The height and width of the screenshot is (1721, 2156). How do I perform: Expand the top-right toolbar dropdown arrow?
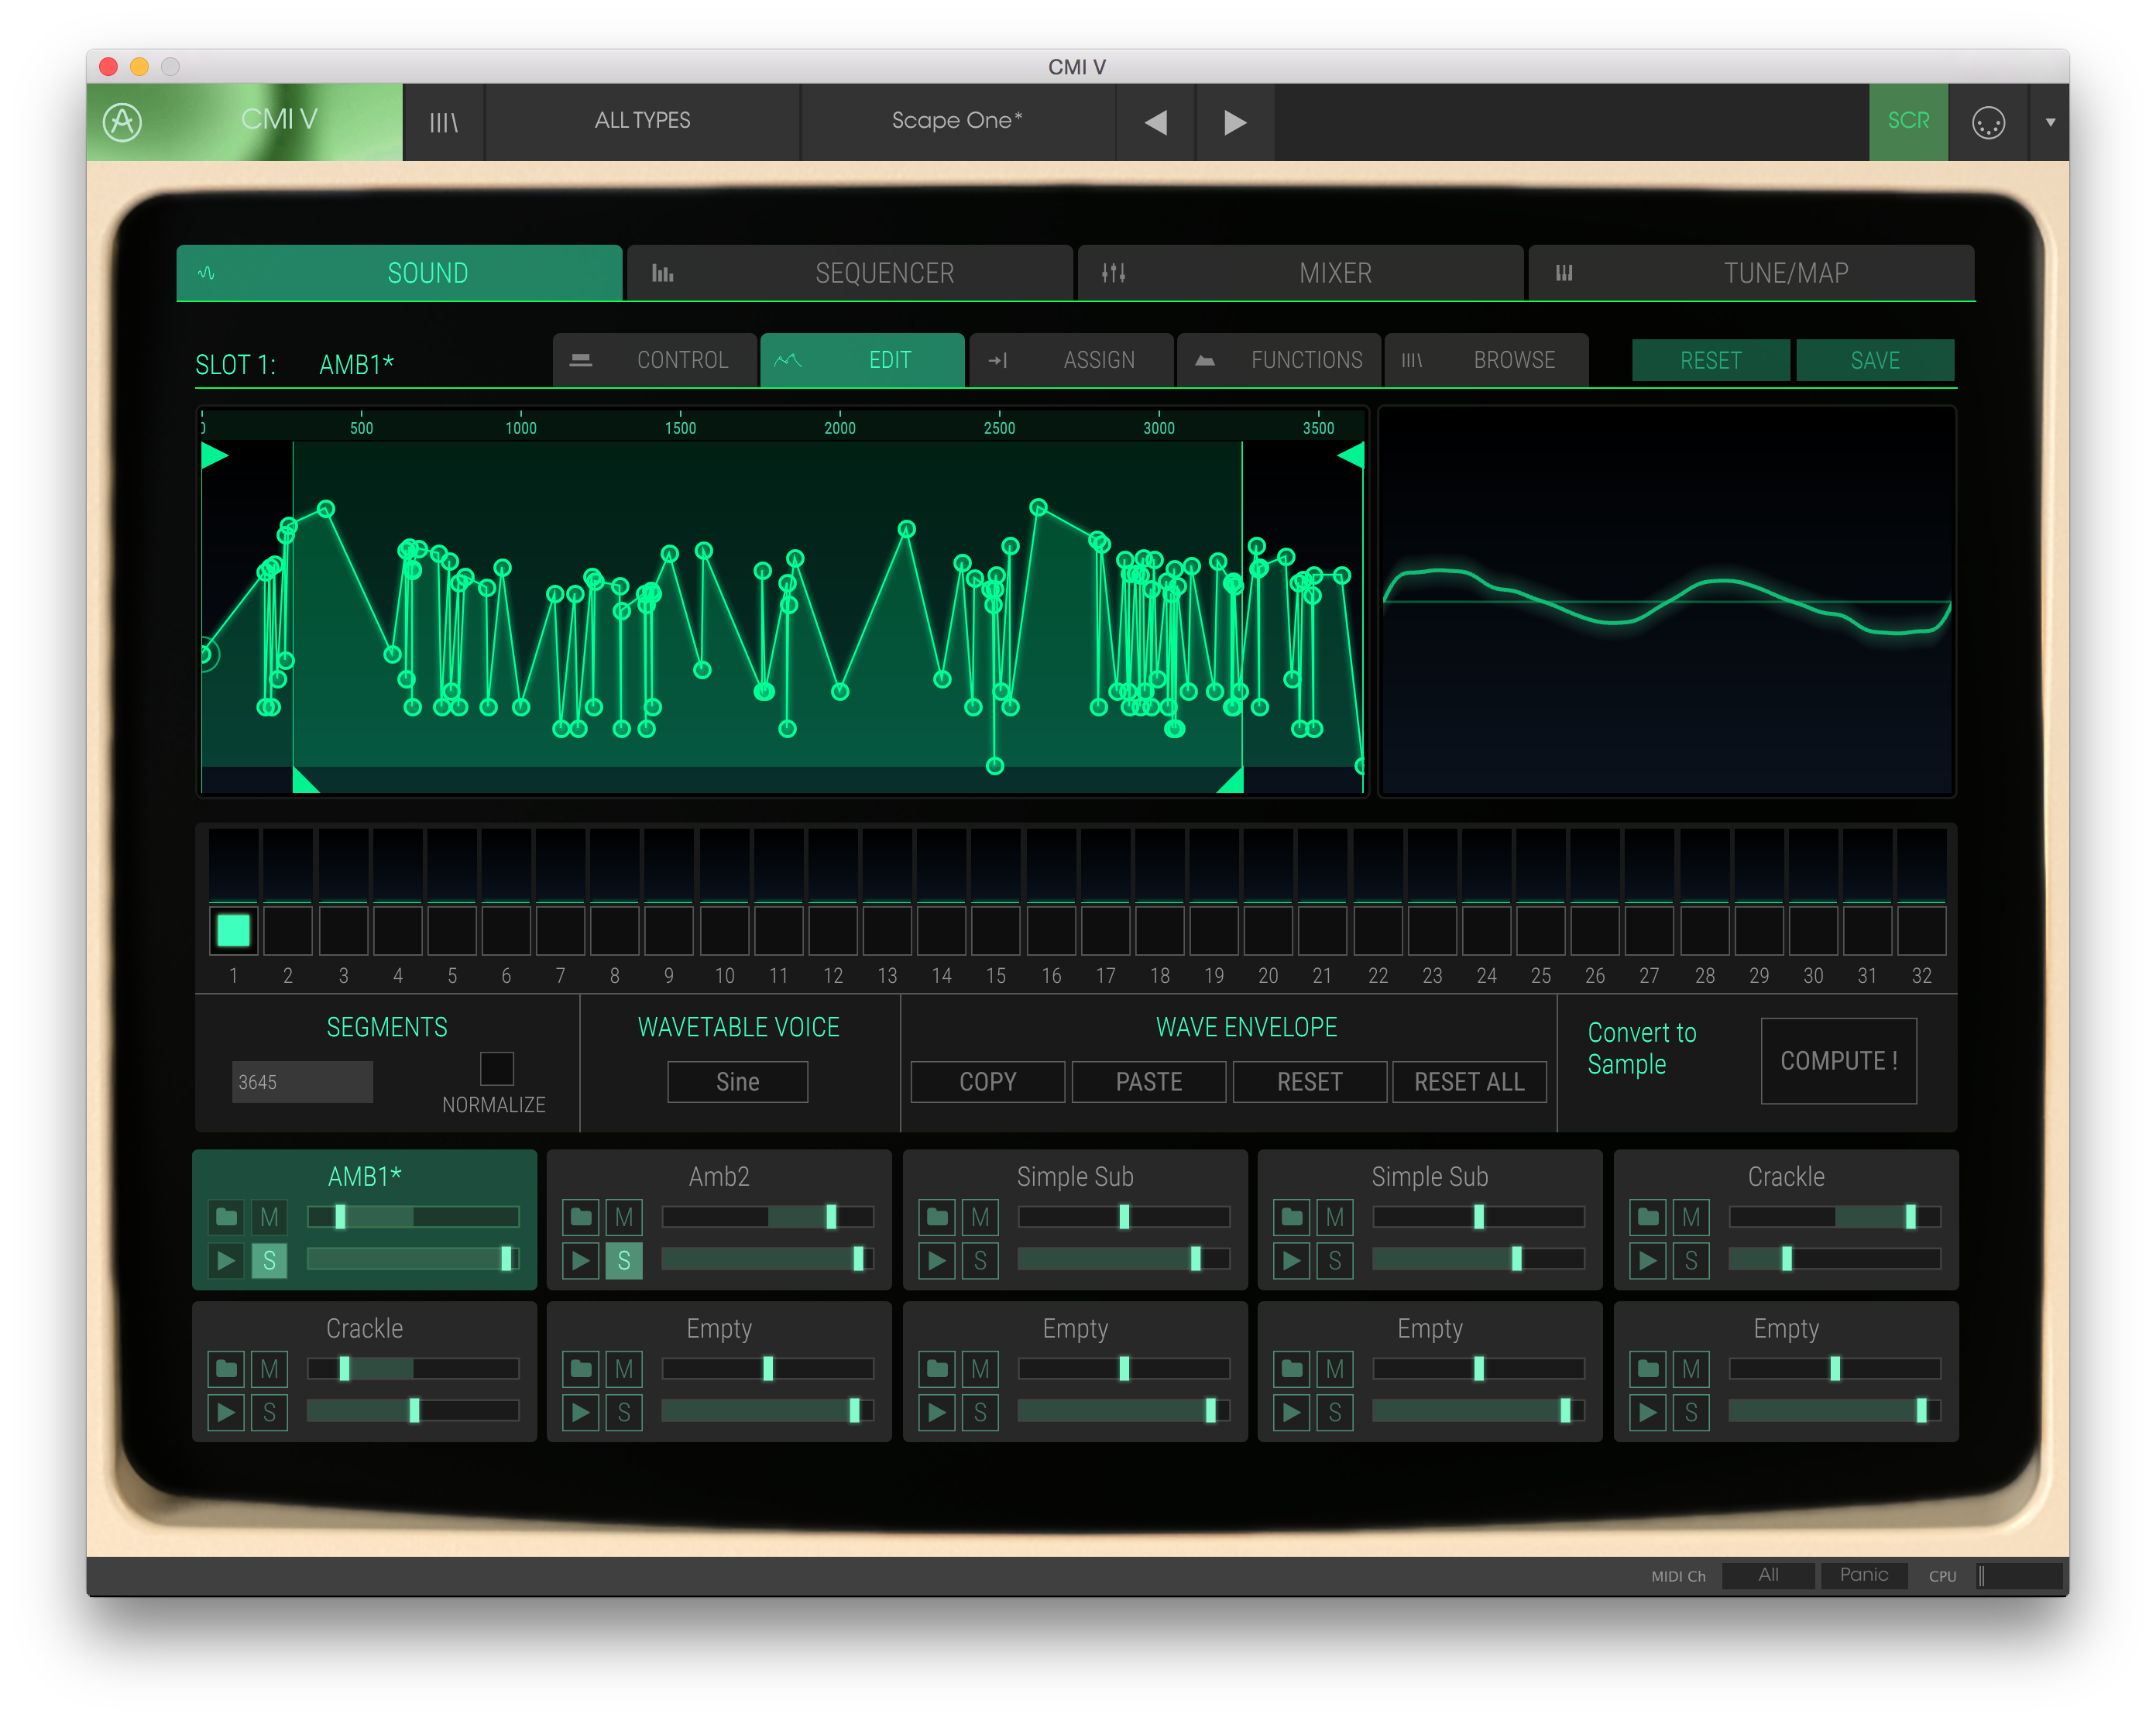tap(2049, 122)
